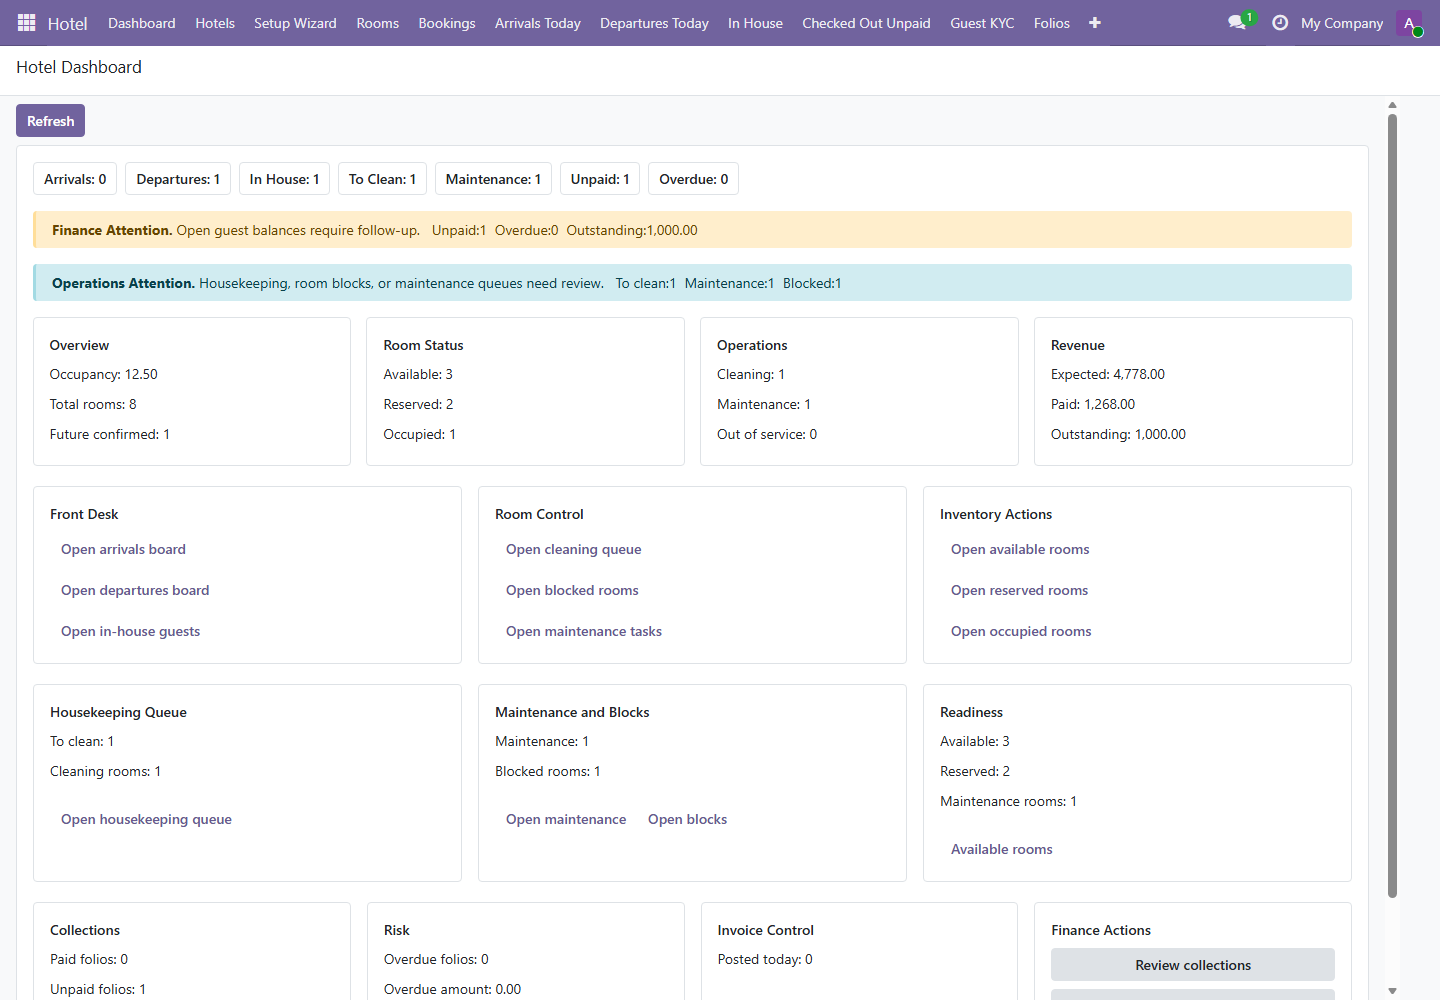Click Open blocks link

click(x=687, y=819)
